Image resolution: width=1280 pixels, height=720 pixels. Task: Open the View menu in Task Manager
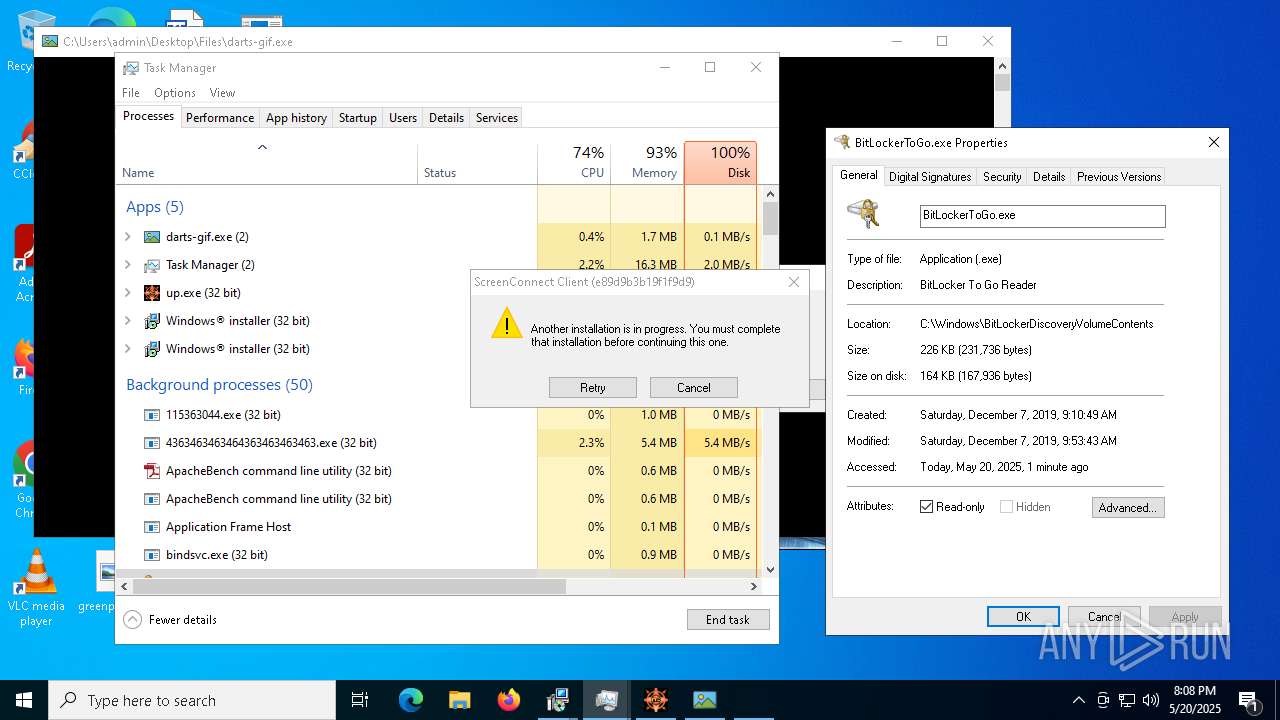coord(222,92)
